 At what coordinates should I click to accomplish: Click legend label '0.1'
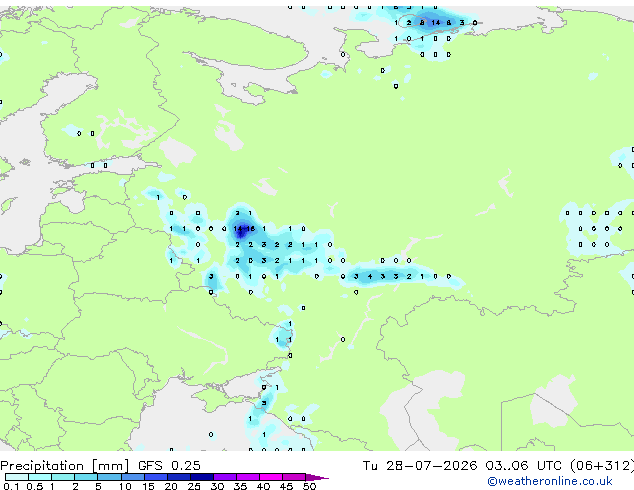coord(11,486)
